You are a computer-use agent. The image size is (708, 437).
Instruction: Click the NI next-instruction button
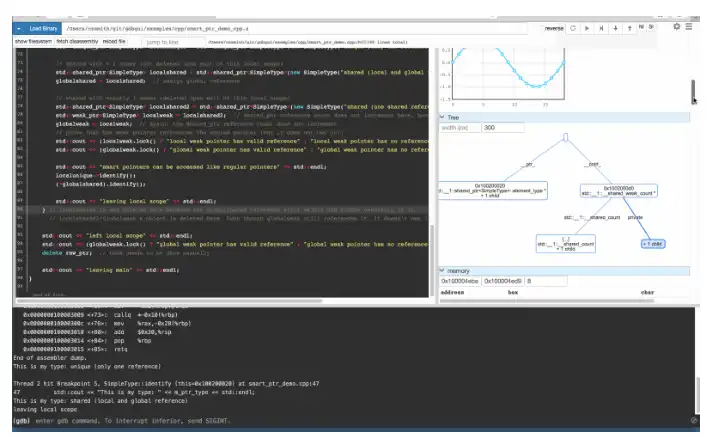[x=641, y=27]
